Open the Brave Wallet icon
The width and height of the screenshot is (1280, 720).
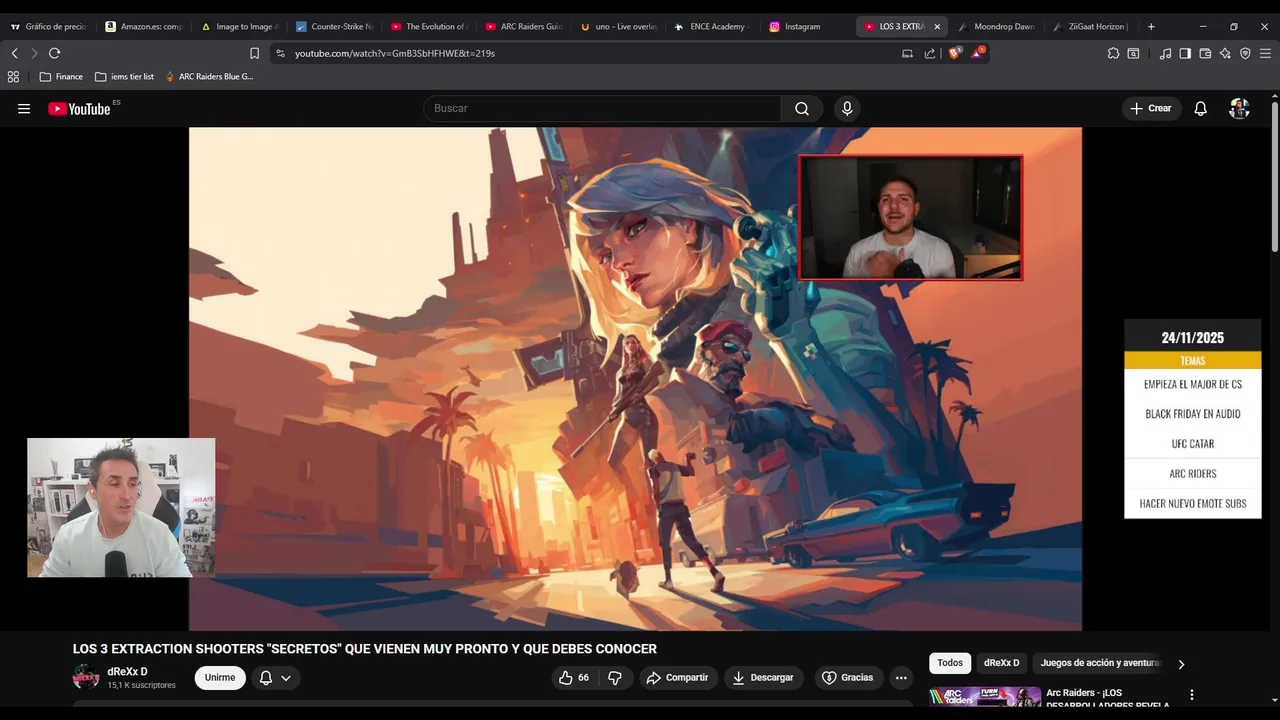(x=1205, y=53)
